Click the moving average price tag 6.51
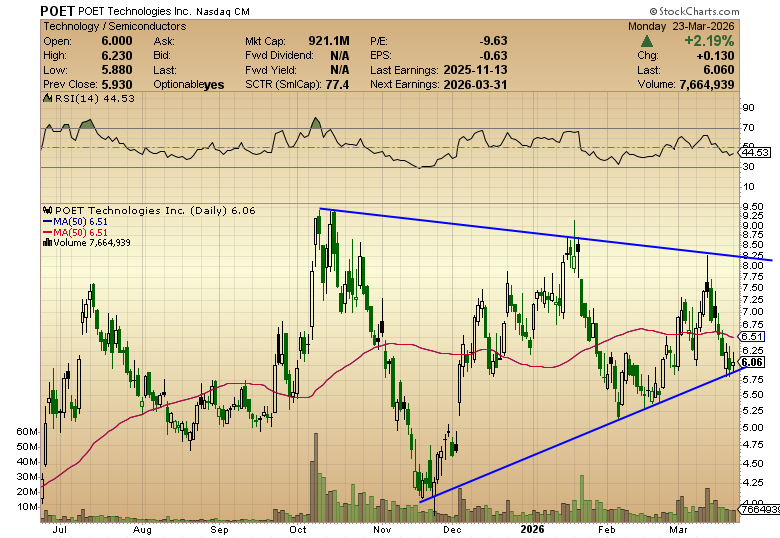 pos(752,337)
